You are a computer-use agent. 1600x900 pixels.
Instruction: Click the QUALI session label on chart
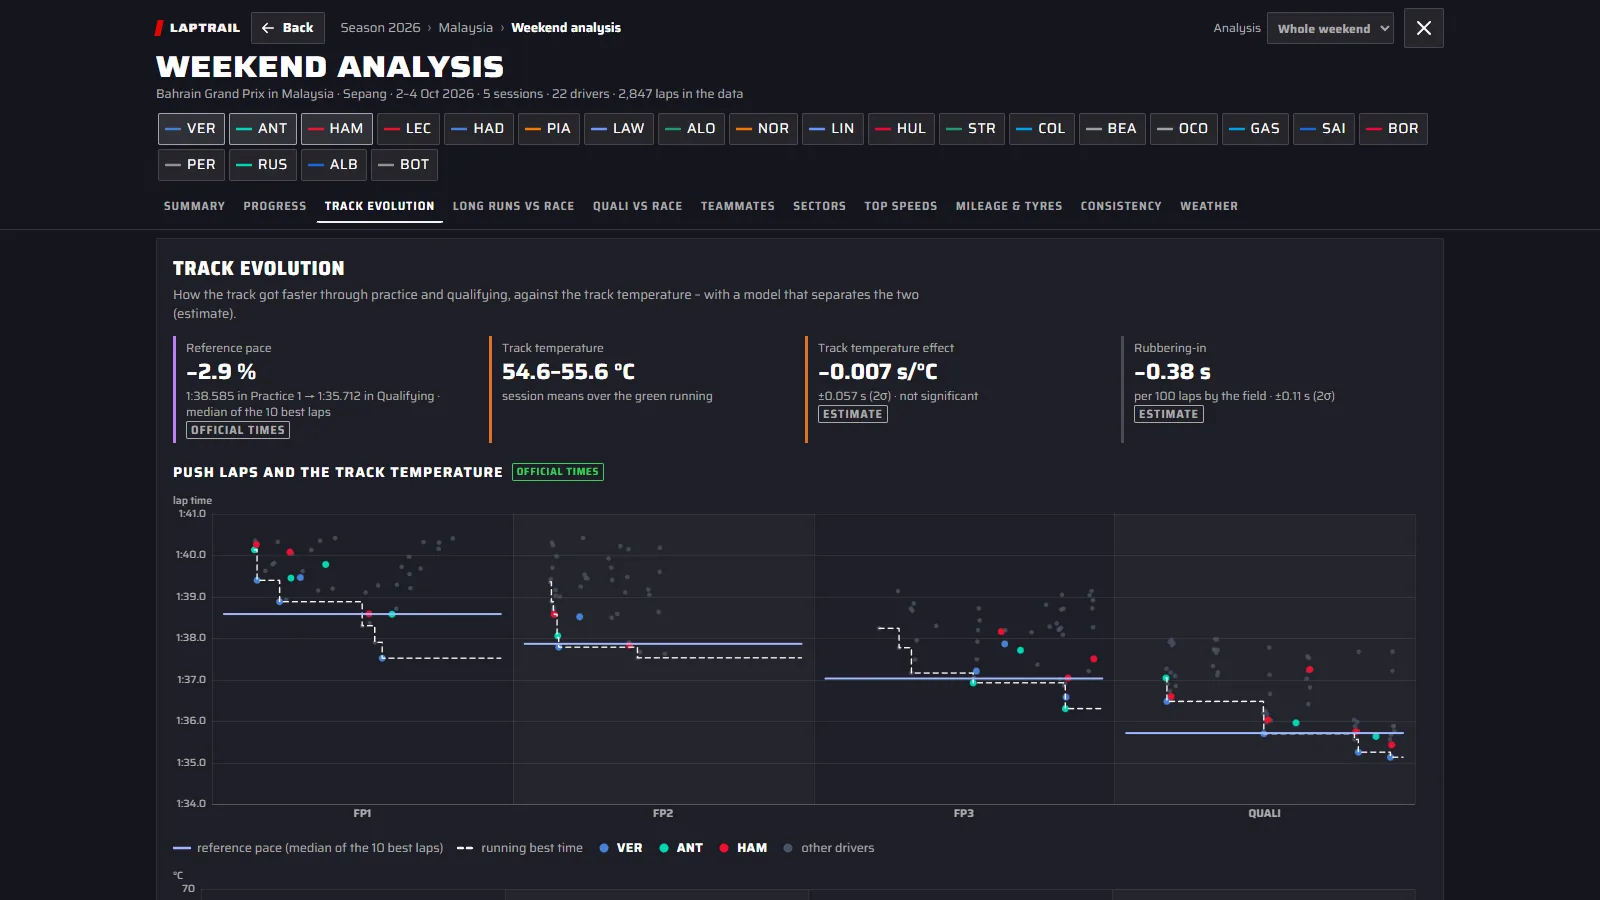tap(1264, 814)
